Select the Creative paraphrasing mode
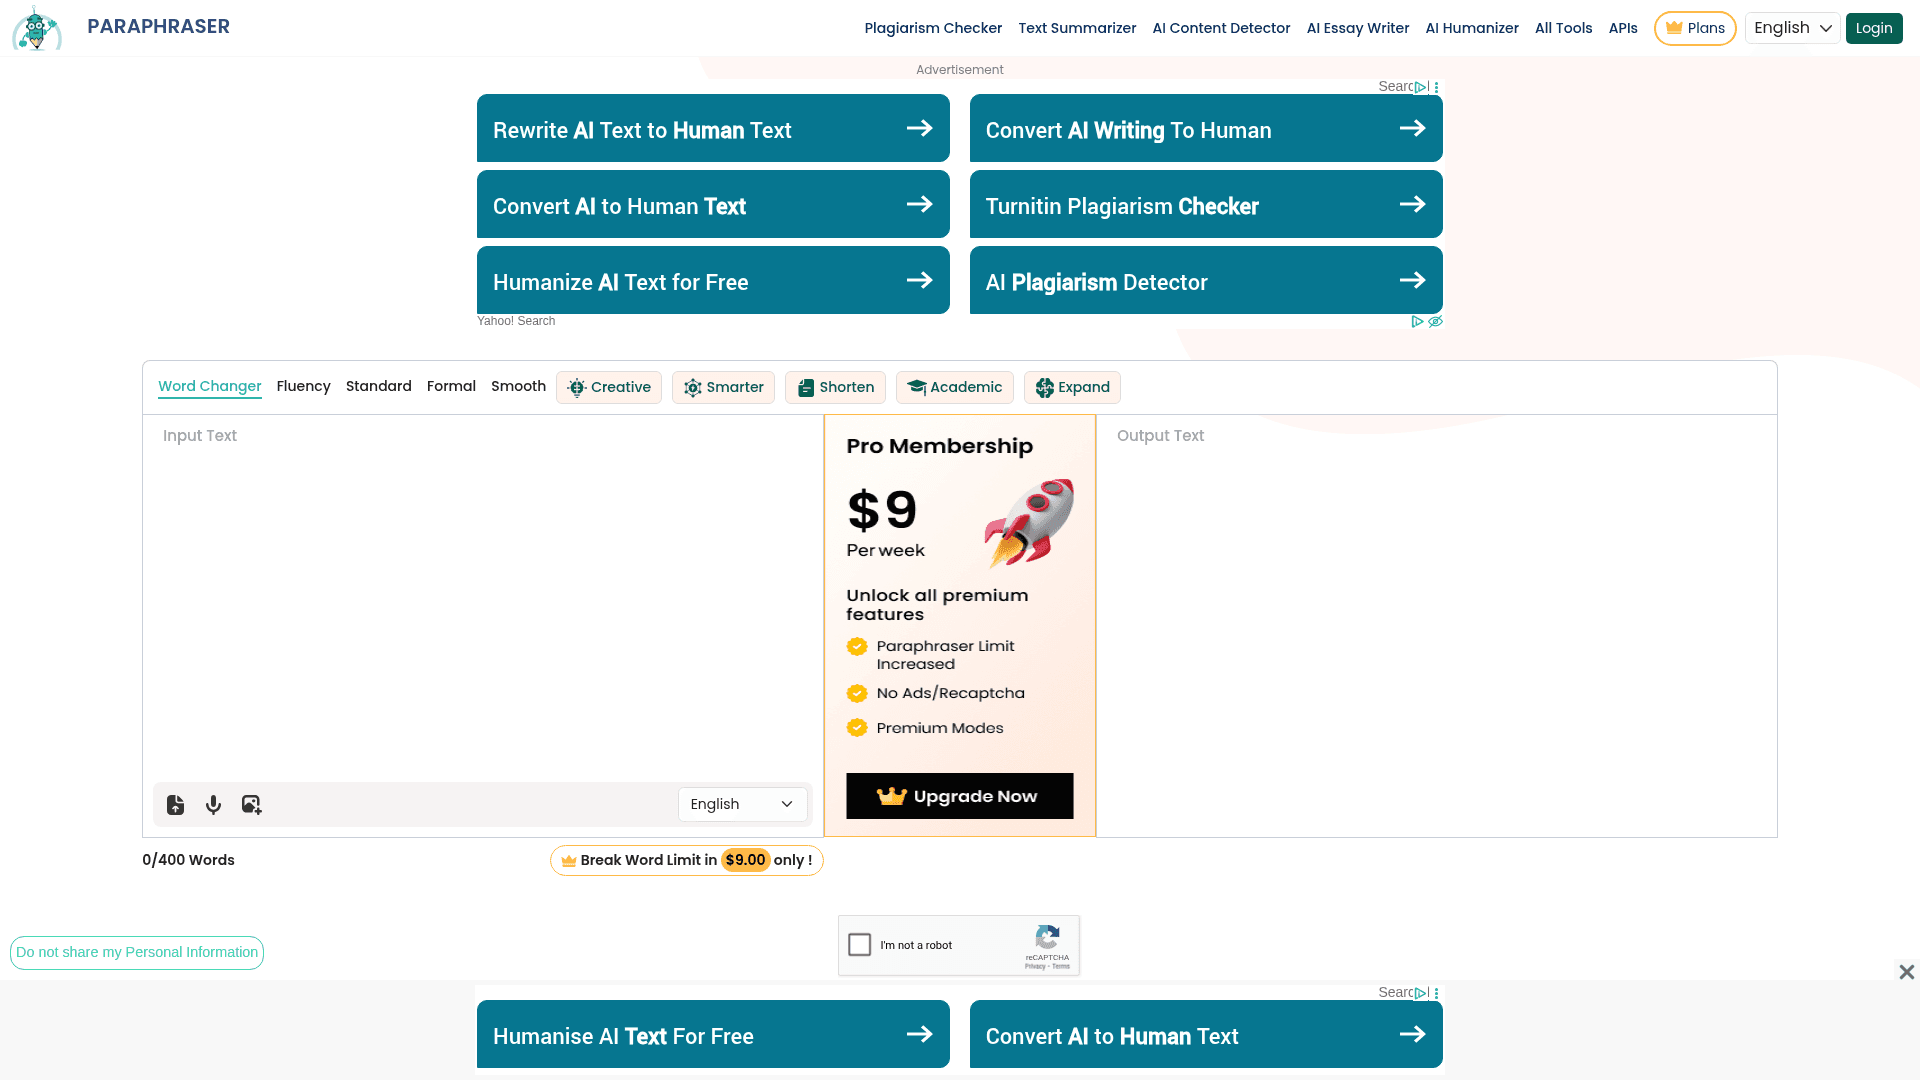This screenshot has height=1080, width=1920. [609, 388]
